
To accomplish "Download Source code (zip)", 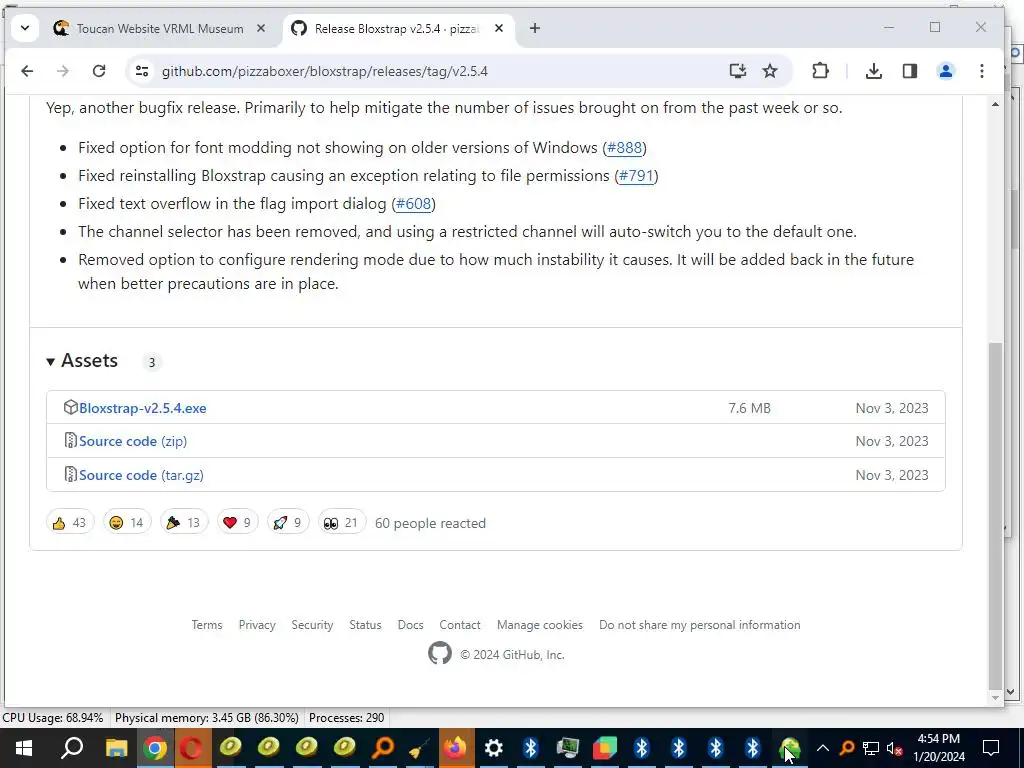I will (x=133, y=441).
